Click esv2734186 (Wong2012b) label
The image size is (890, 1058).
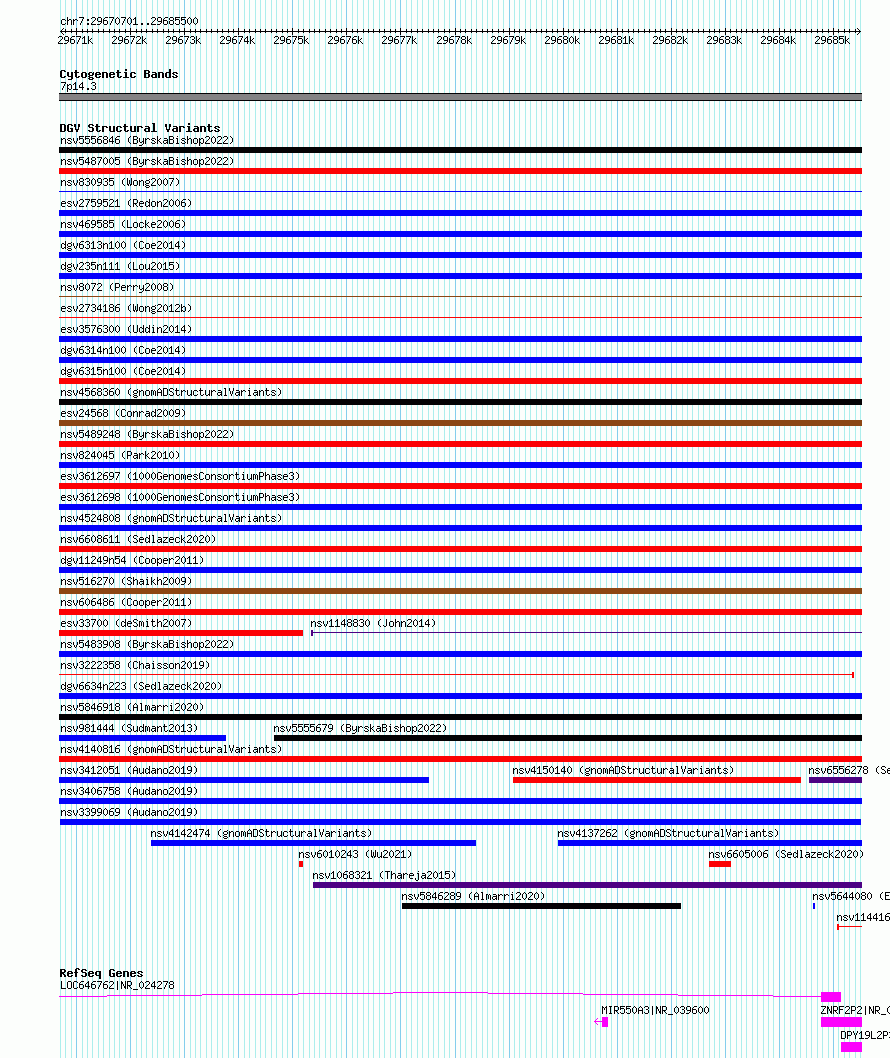(x=126, y=308)
